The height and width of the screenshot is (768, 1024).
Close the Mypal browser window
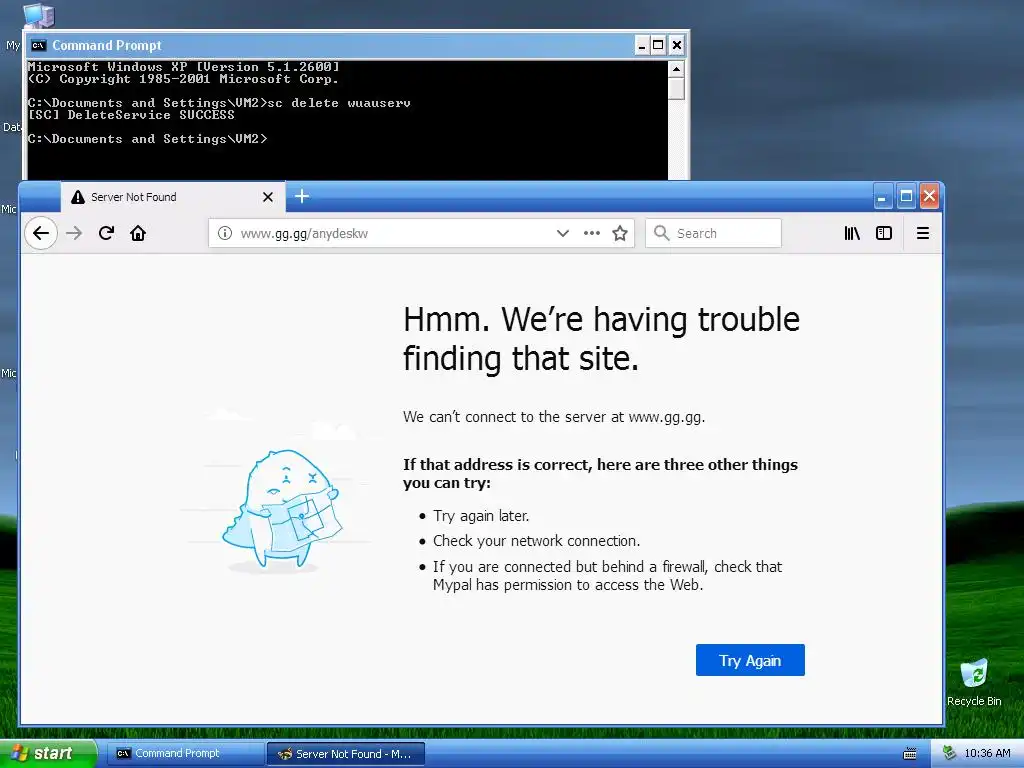929,196
